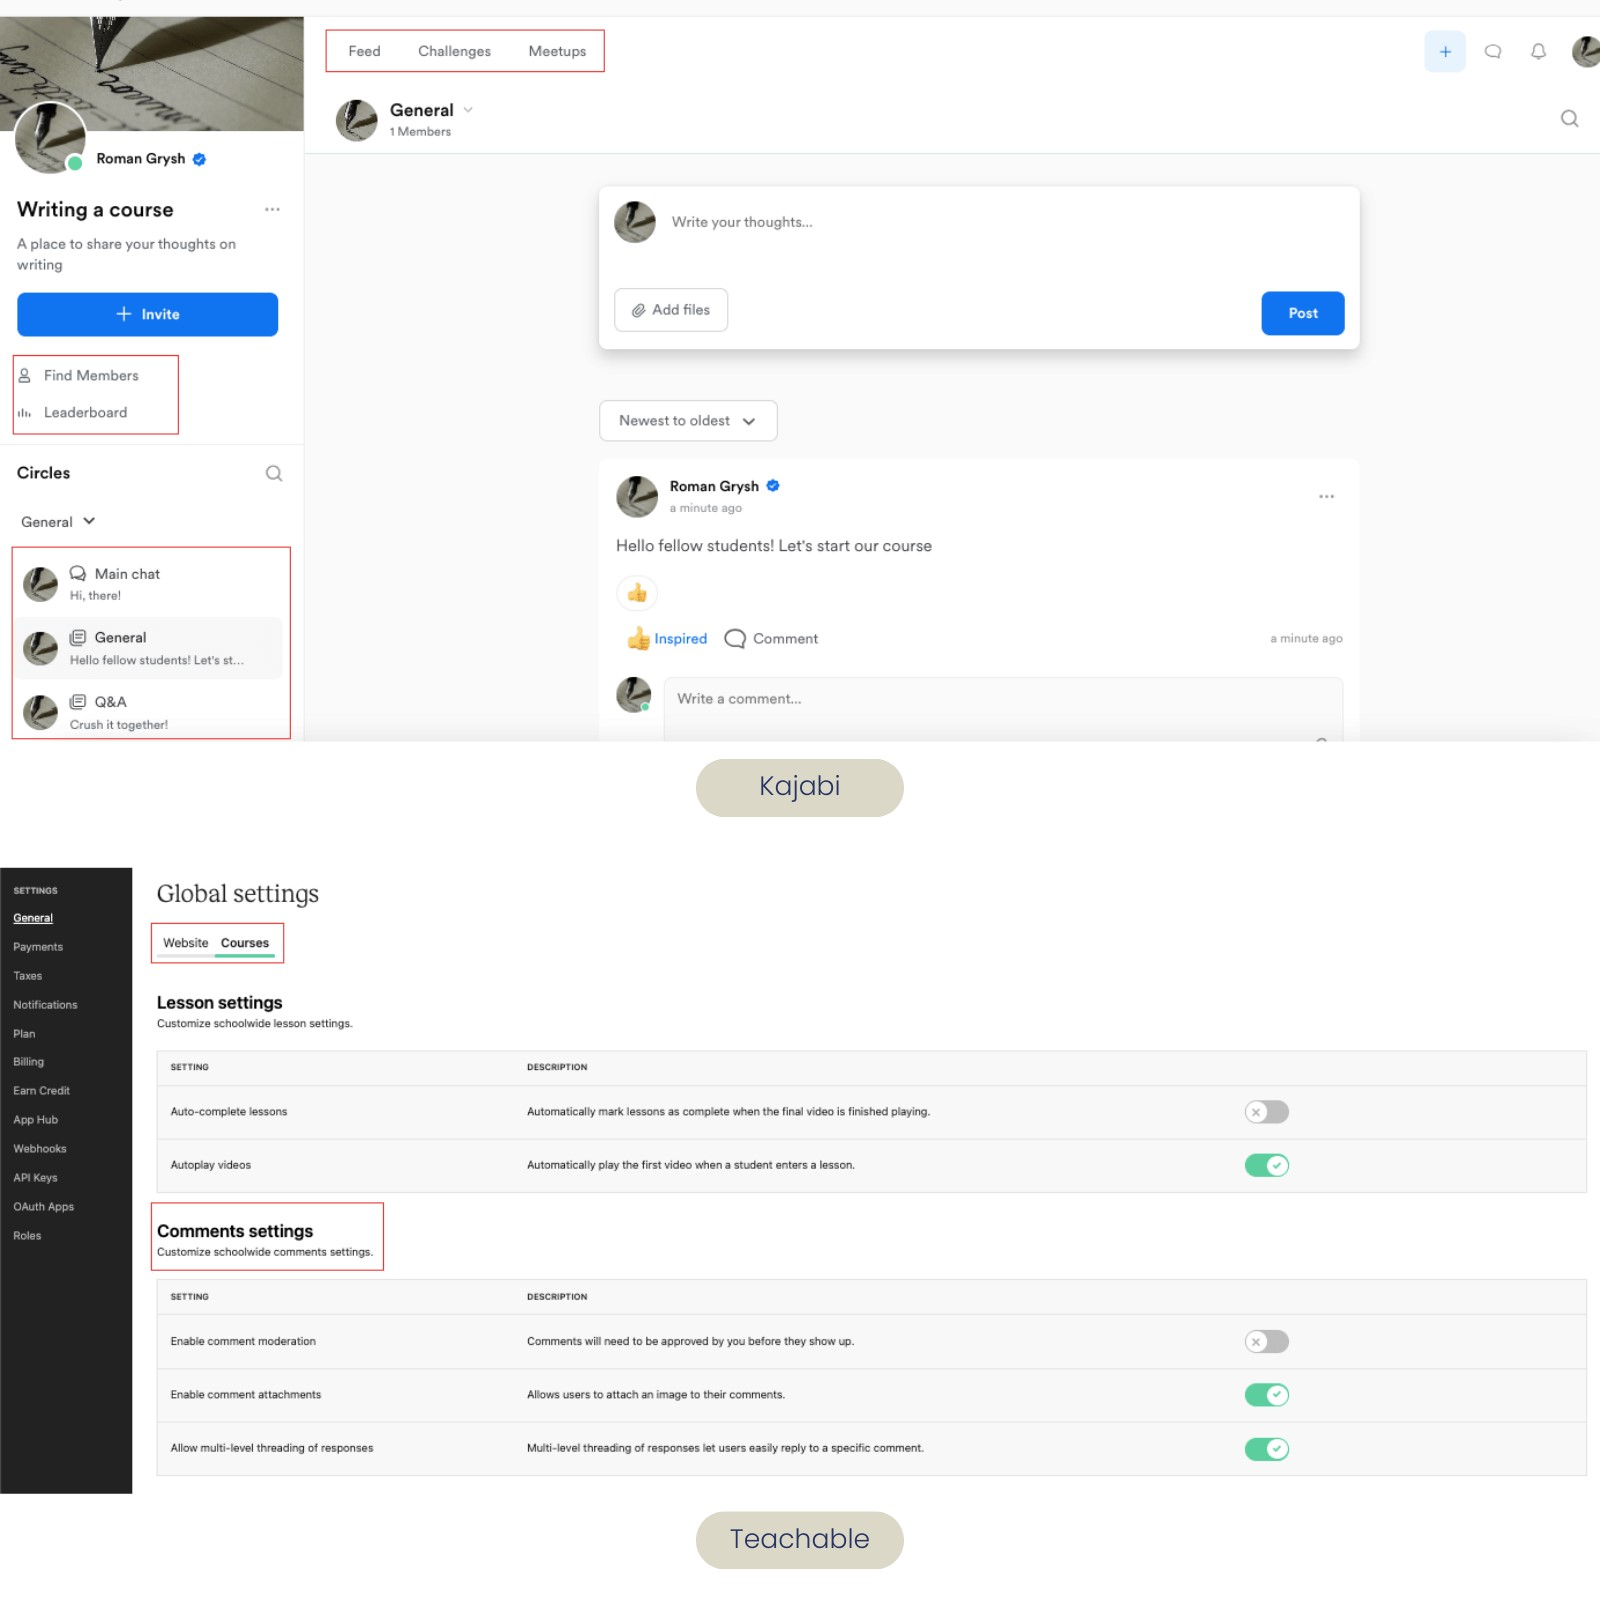Click Roman Grysh post author name
The height and width of the screenshot is (1600, 1600).
[714, 486]
